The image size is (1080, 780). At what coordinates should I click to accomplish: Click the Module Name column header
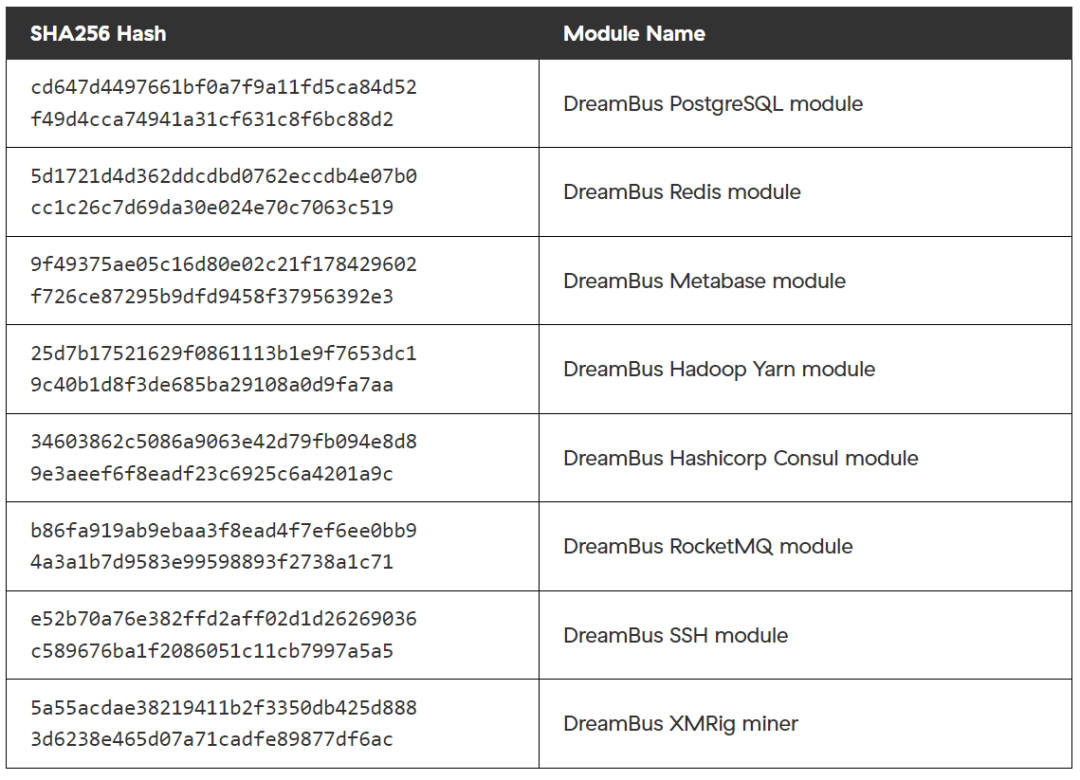point(634,33)
